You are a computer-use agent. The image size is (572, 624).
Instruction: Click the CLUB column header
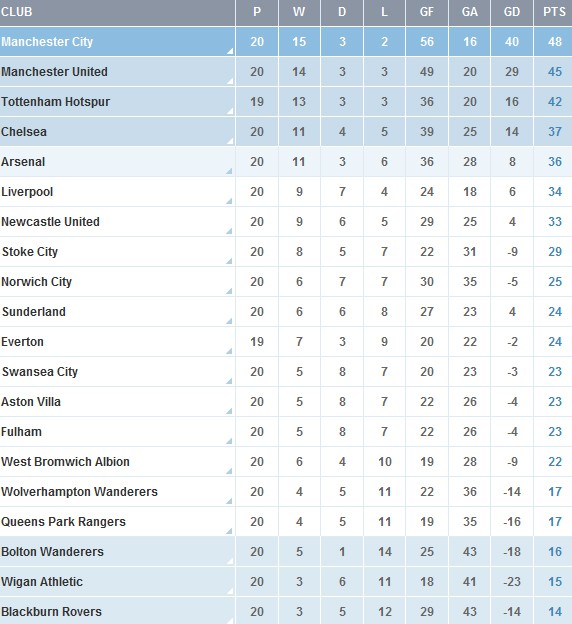(17, 12)
